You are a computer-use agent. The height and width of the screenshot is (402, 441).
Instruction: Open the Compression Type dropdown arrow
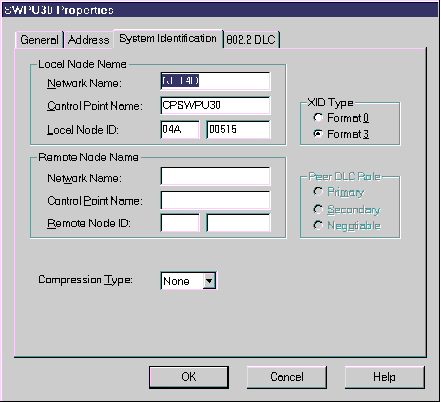[x=209, y=281]
